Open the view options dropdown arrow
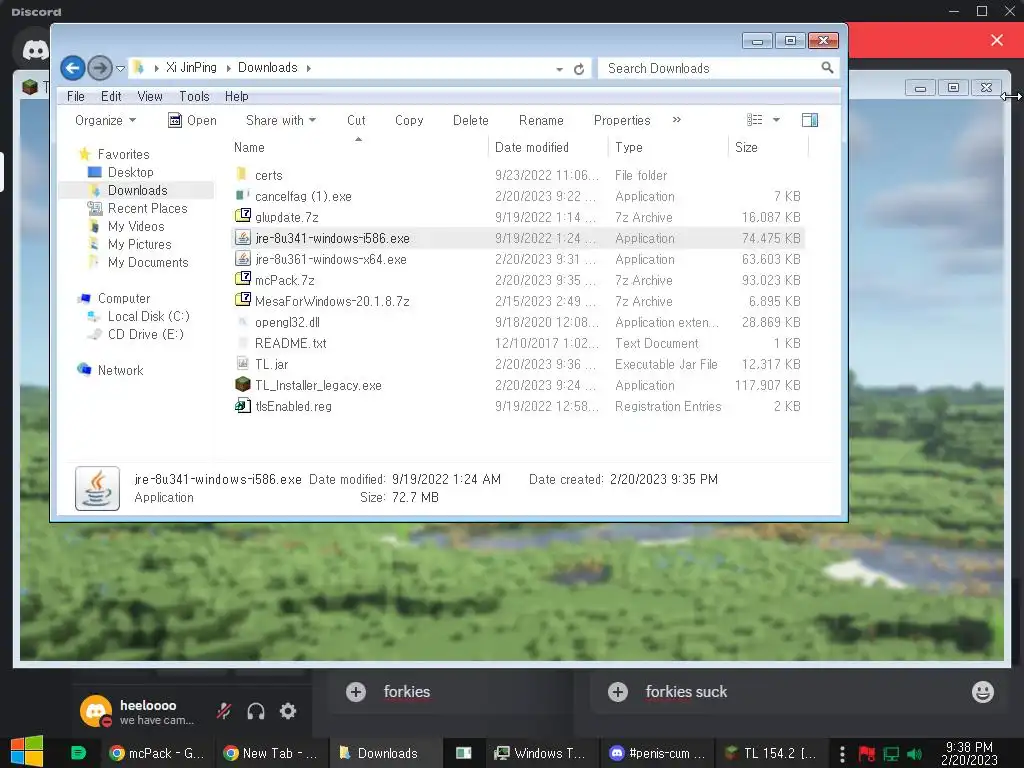 click(776, 120)
